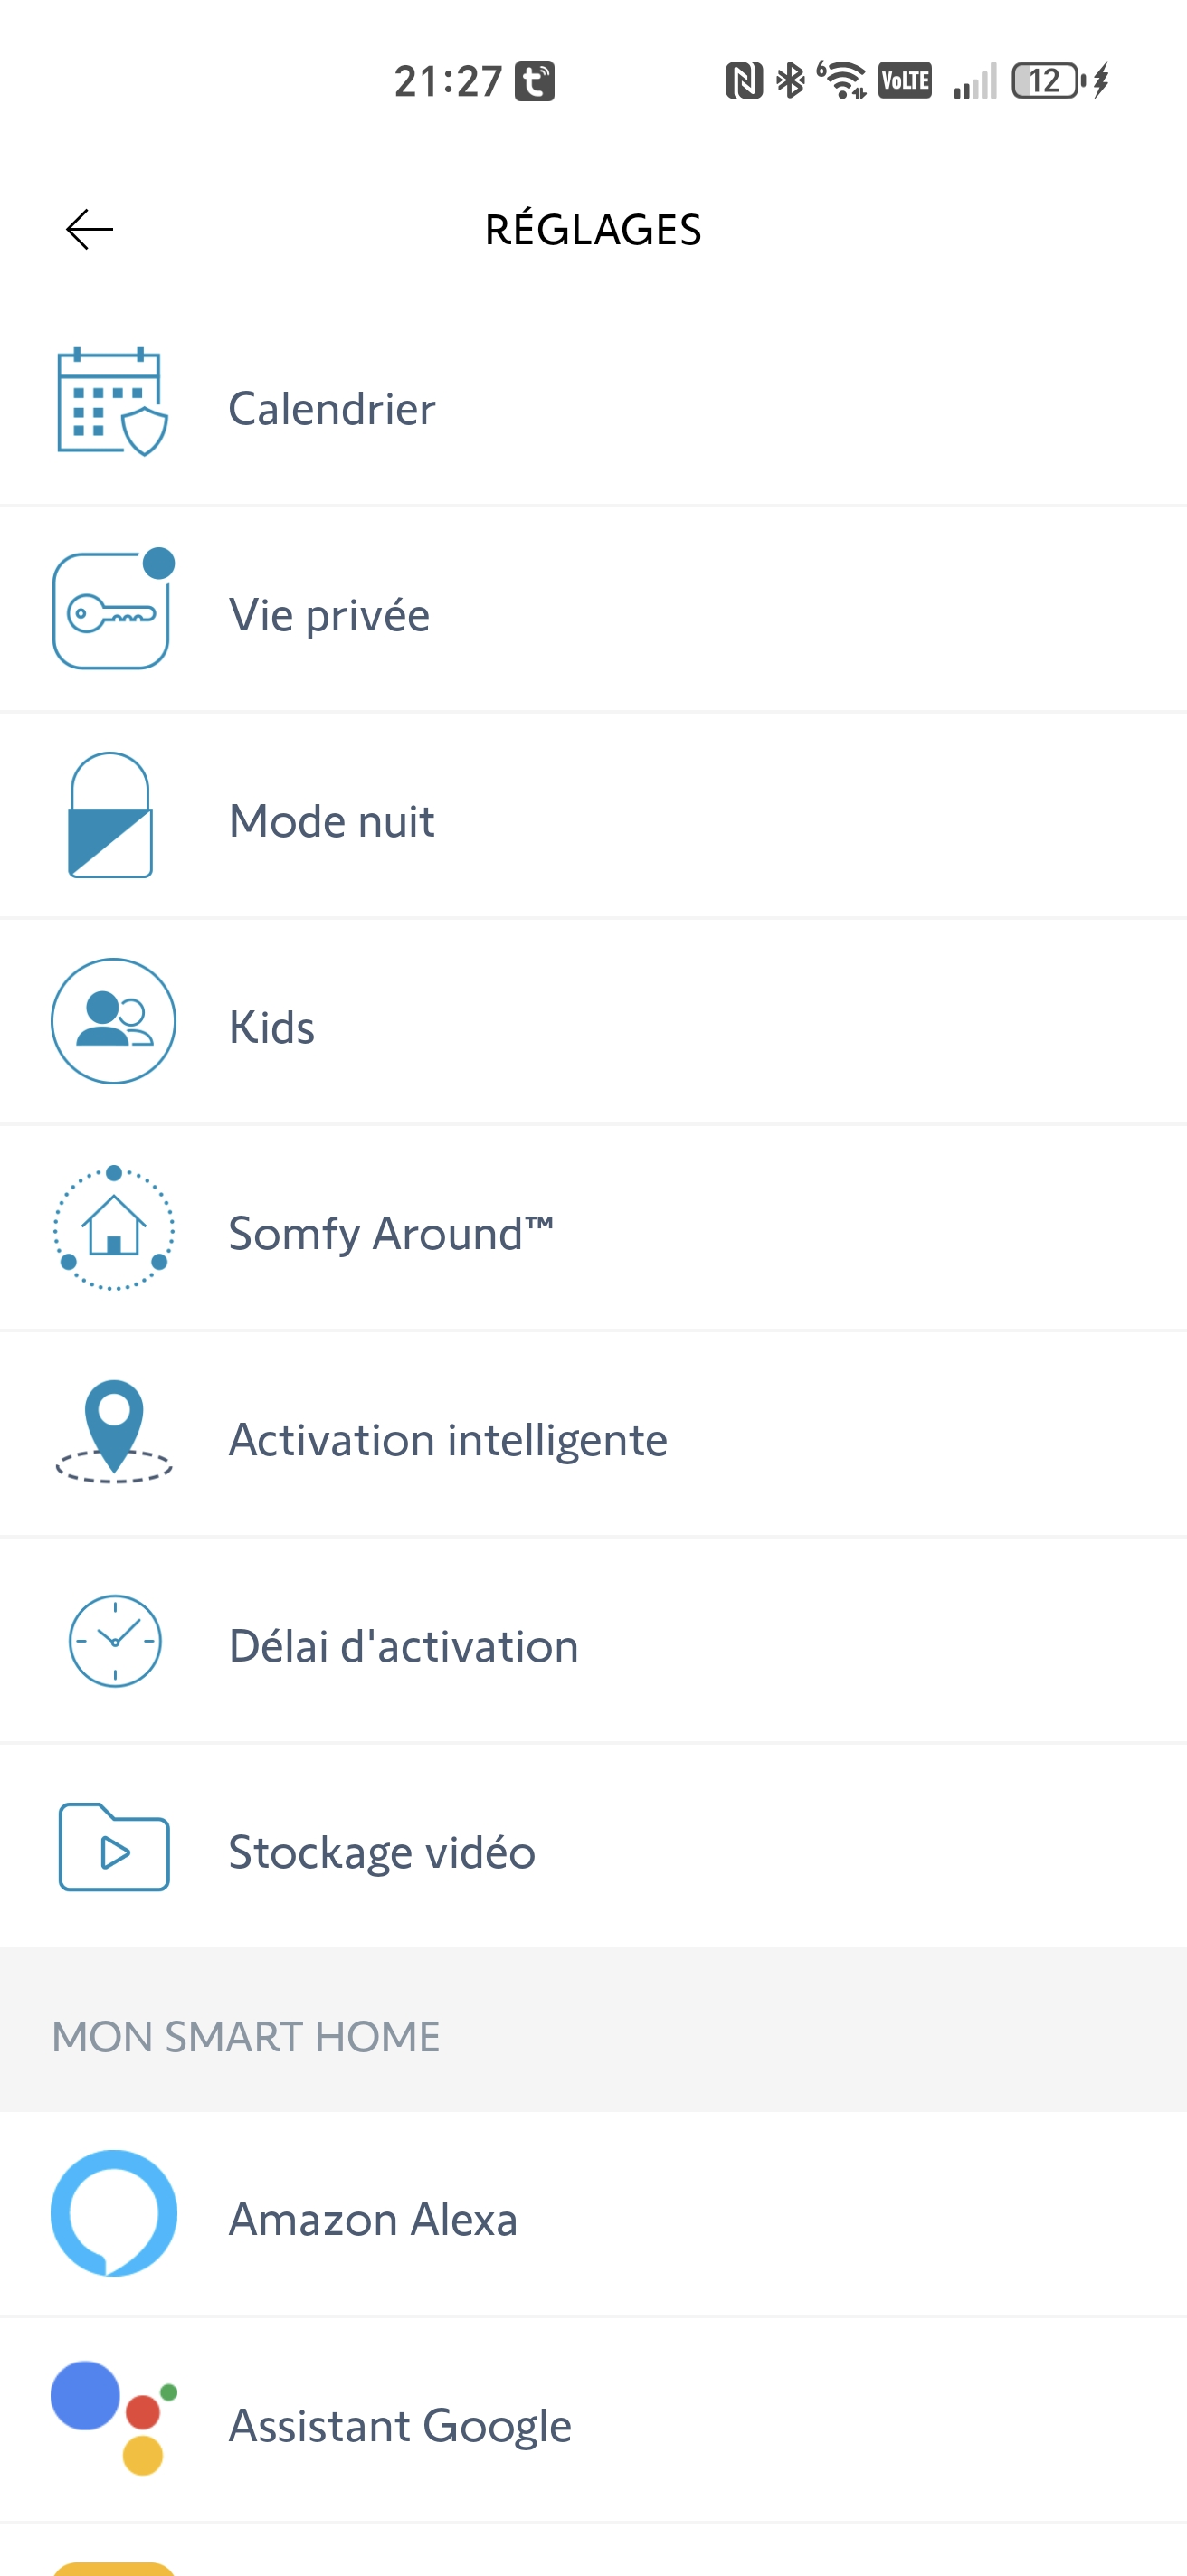Screen dimensions: 1187x2576
Task: Tap the Vie privée key icon
Action: [x=112, y=609]
